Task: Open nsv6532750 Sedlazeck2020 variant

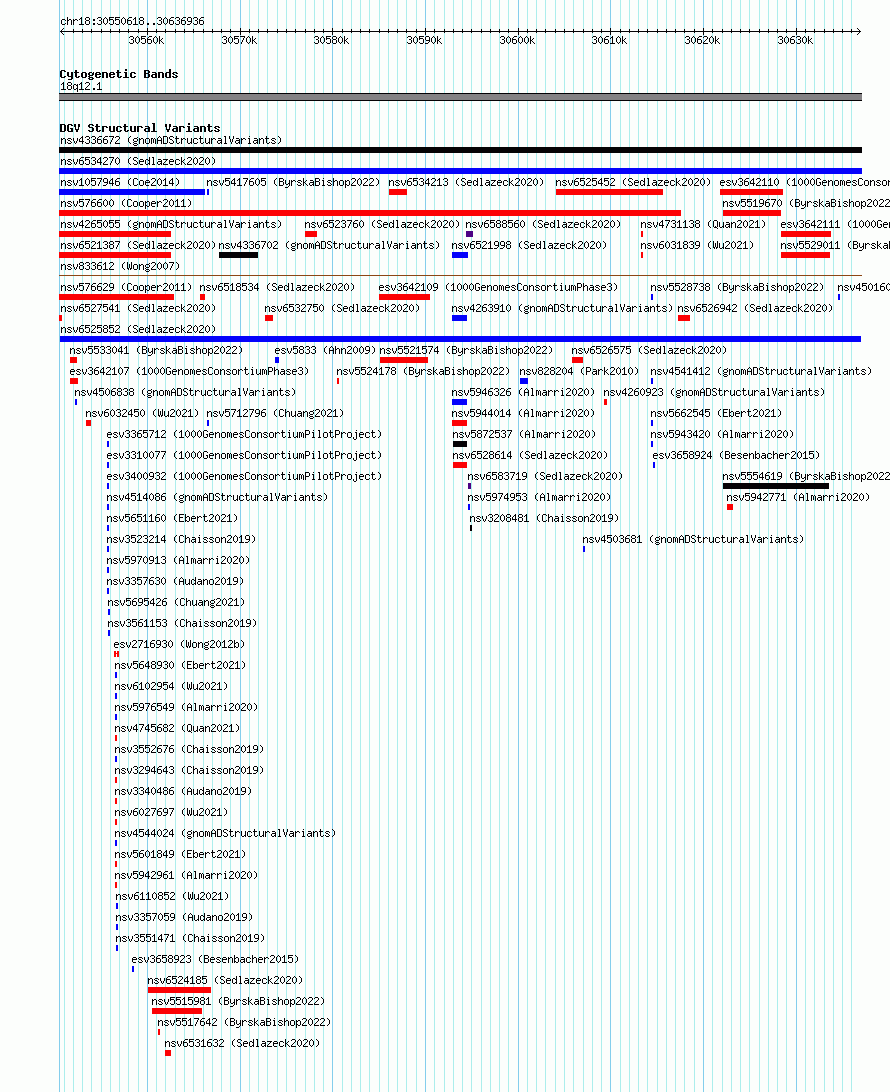Action: pyautogui.click(x=342, y=307)
